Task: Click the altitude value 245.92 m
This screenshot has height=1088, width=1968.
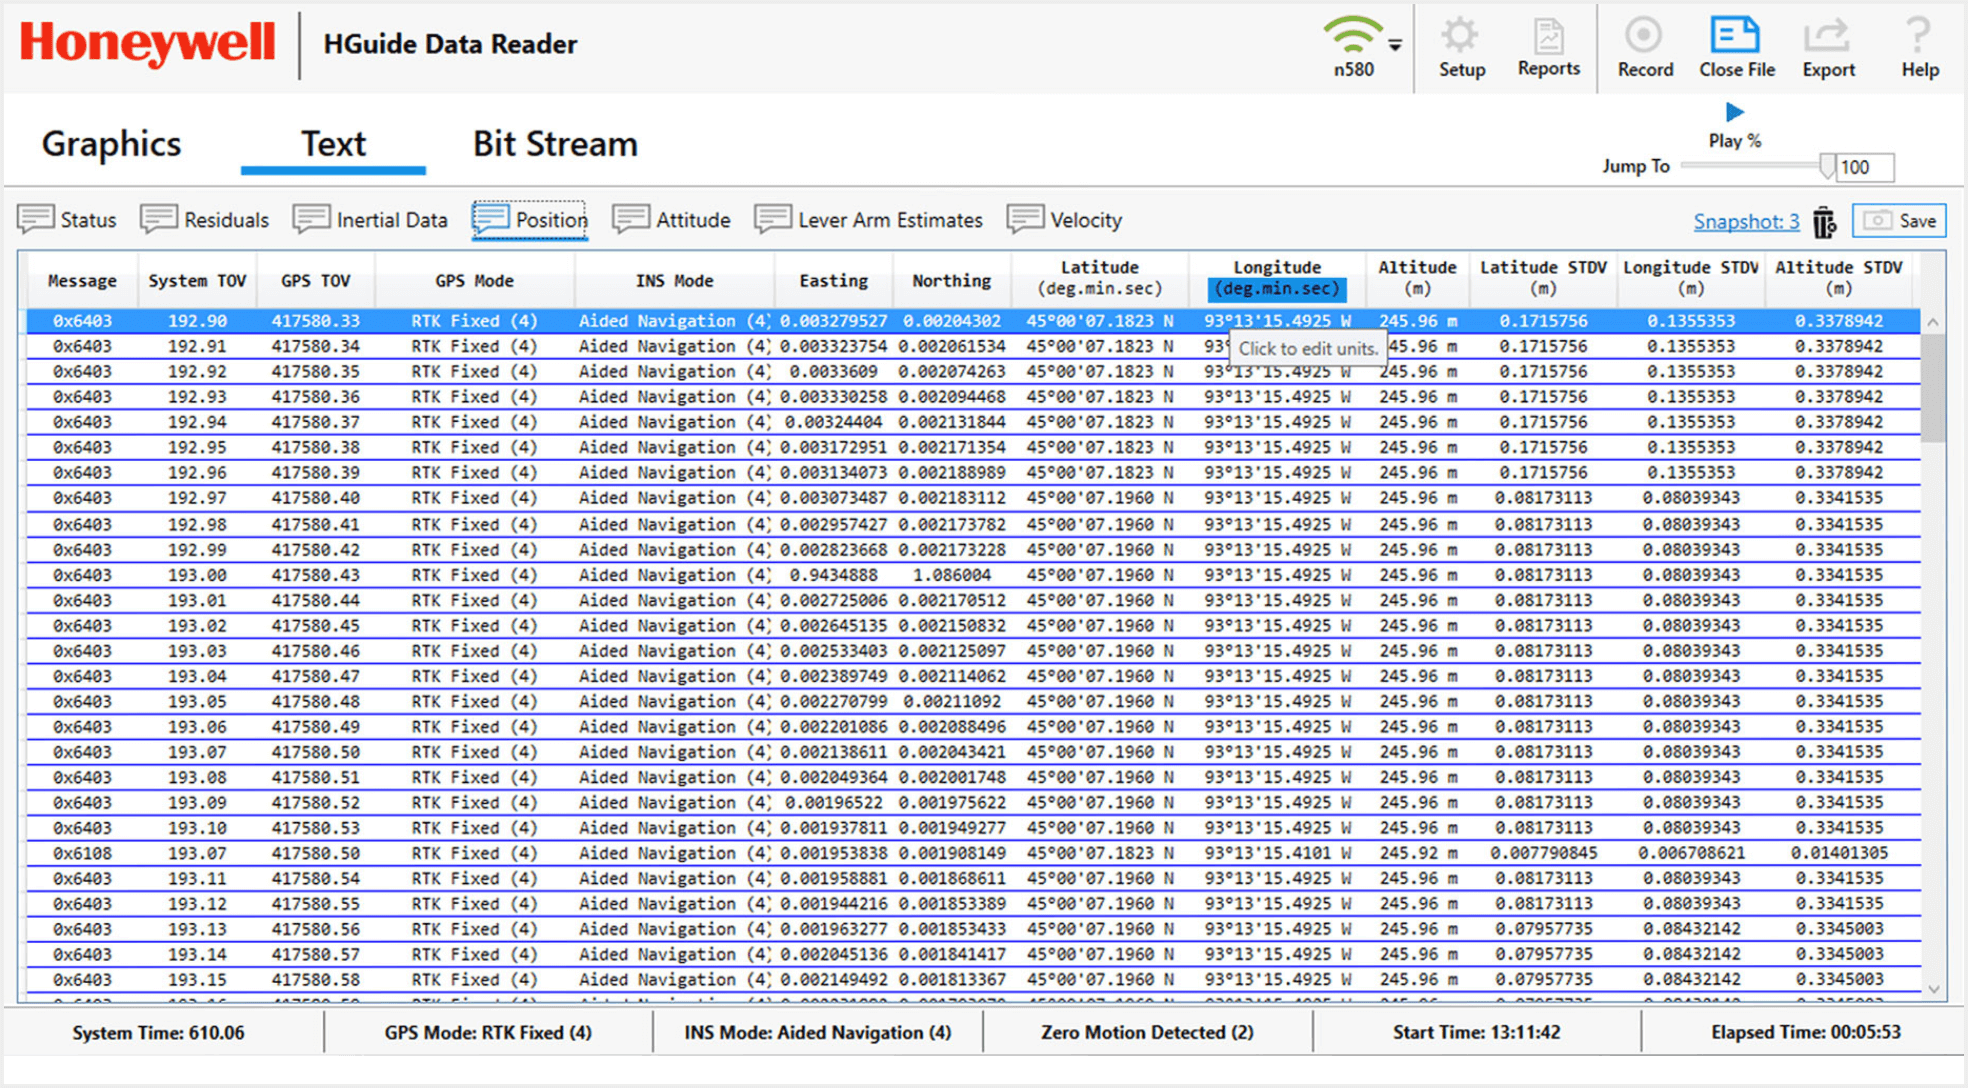Action: (1417, 853)
